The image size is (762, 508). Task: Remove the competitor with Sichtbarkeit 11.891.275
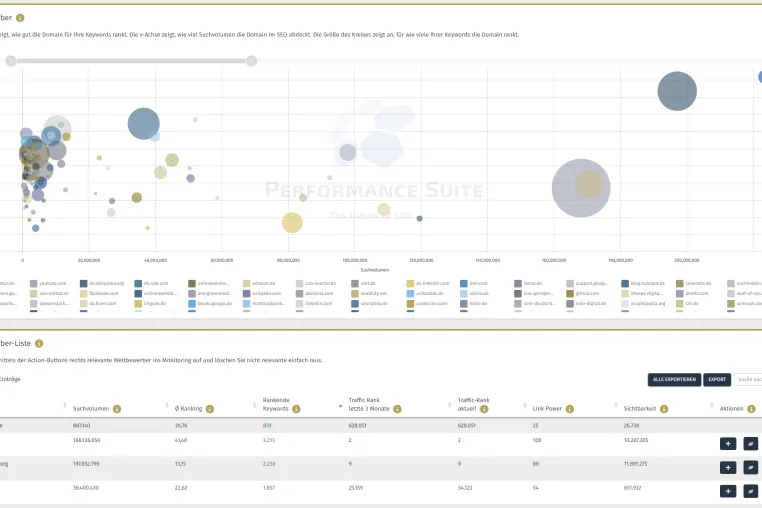coord(750,467)
